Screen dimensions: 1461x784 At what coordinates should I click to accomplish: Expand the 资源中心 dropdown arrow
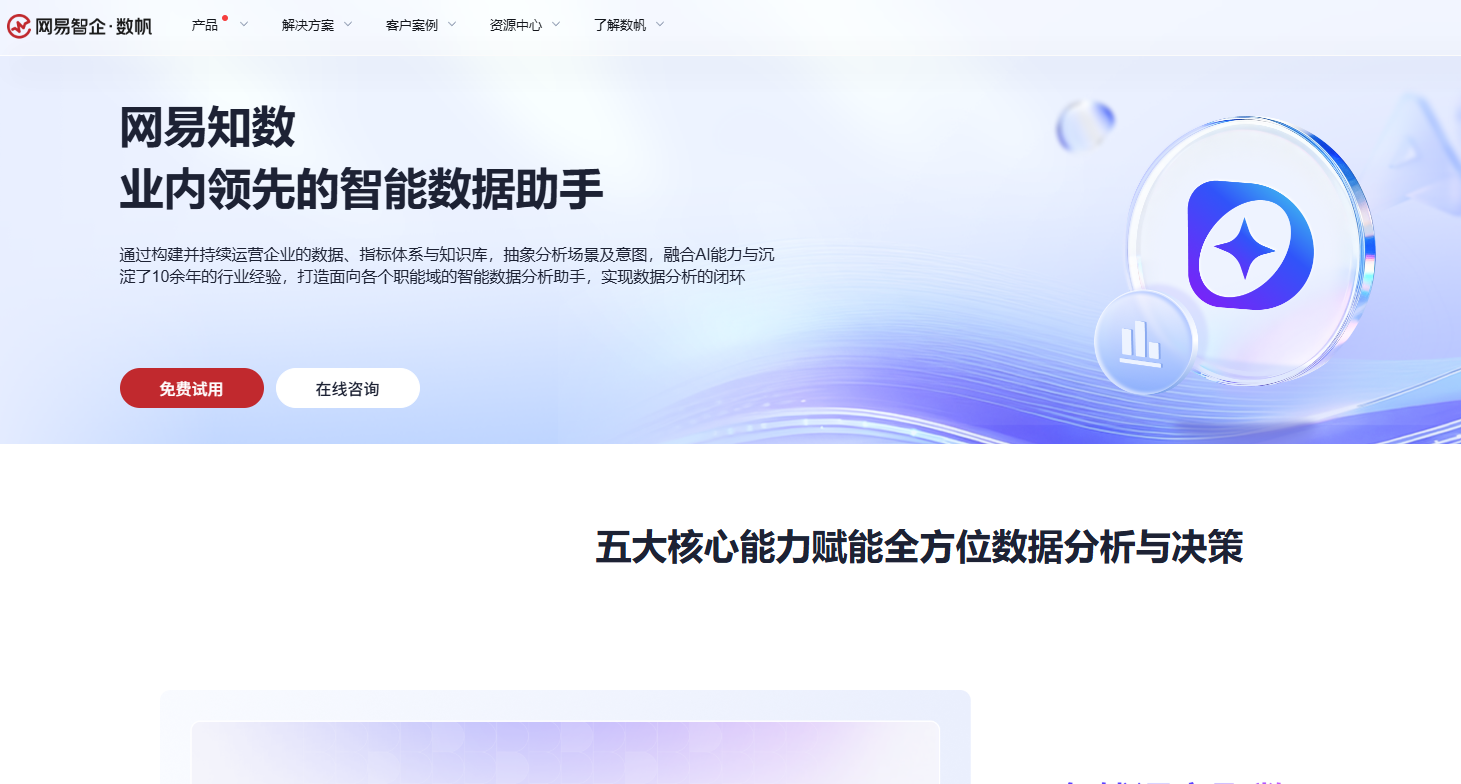pos(556,25)
